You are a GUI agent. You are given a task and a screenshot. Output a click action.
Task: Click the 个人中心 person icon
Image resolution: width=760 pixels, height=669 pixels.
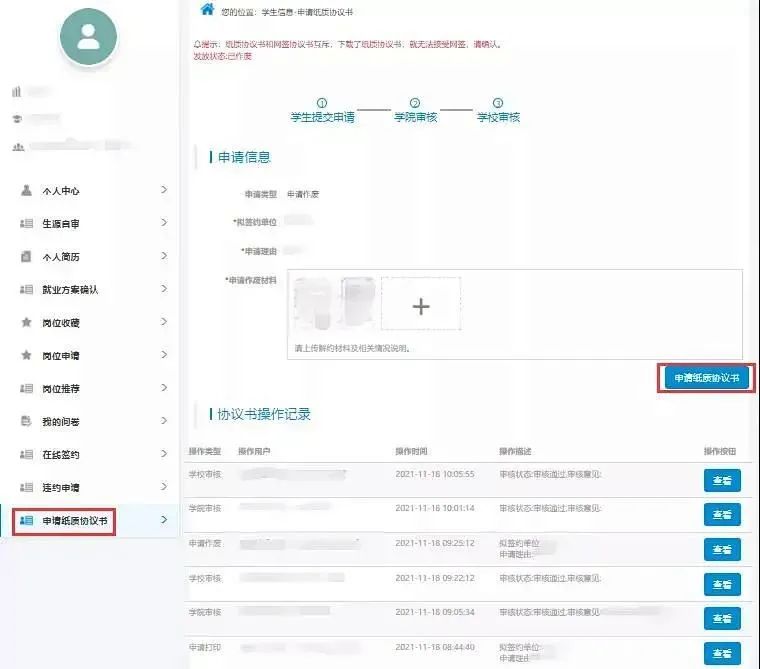pos(26,190)
